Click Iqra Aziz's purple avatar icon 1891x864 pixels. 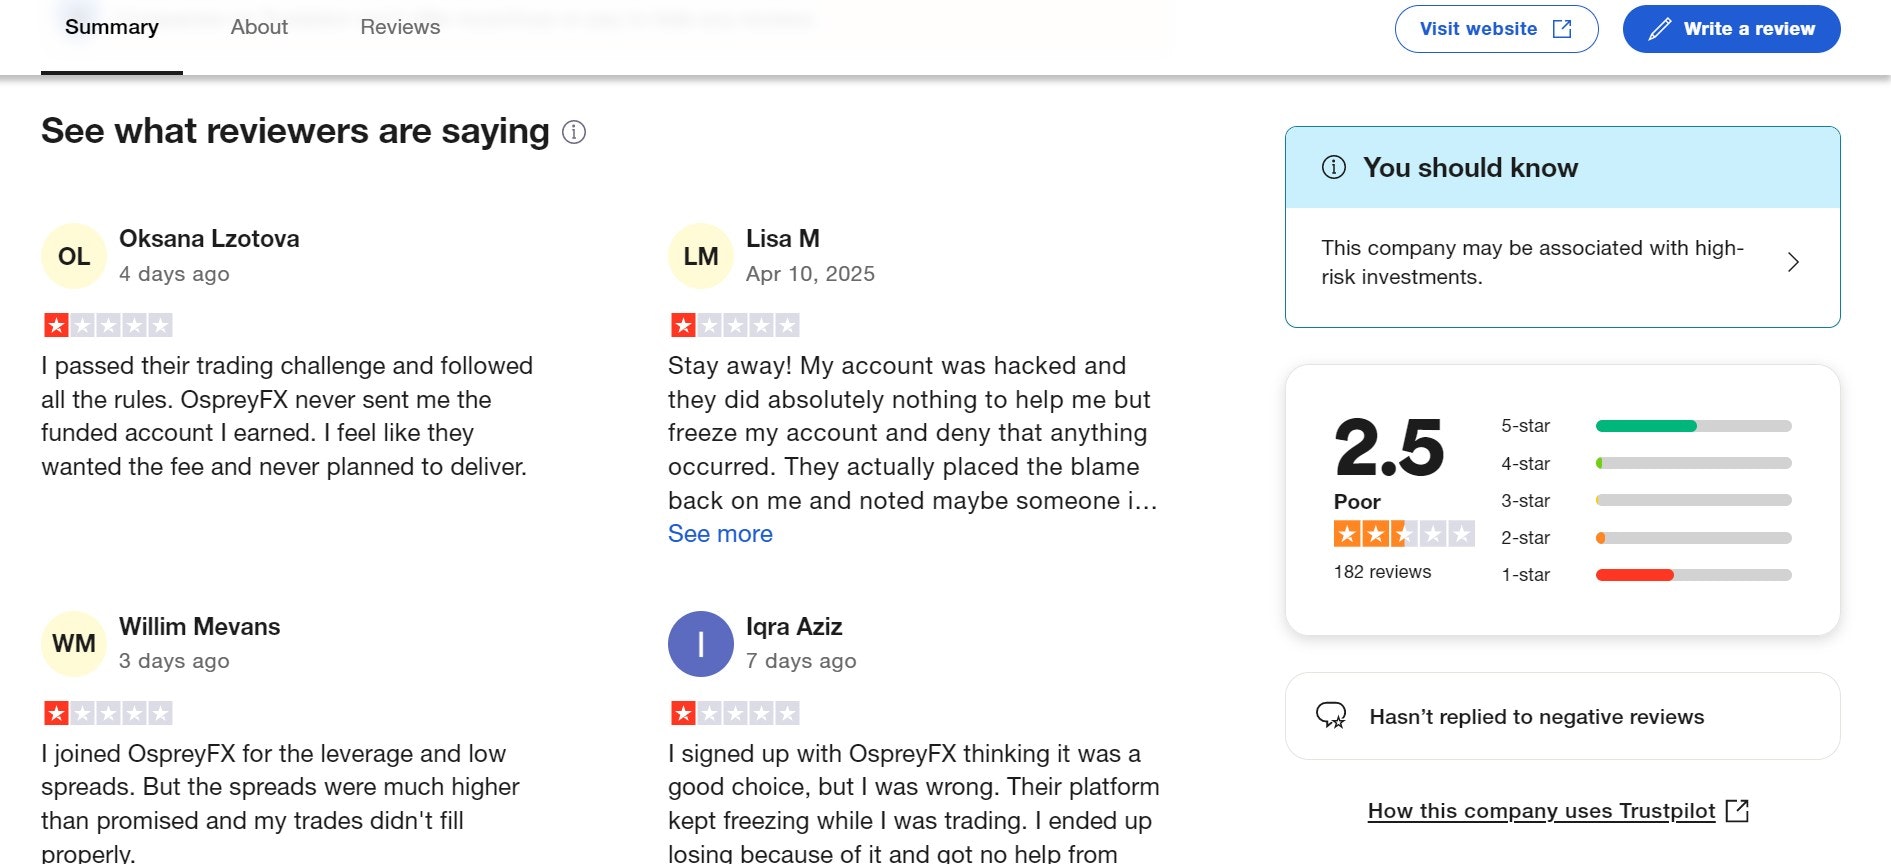[x=700, y=643]
